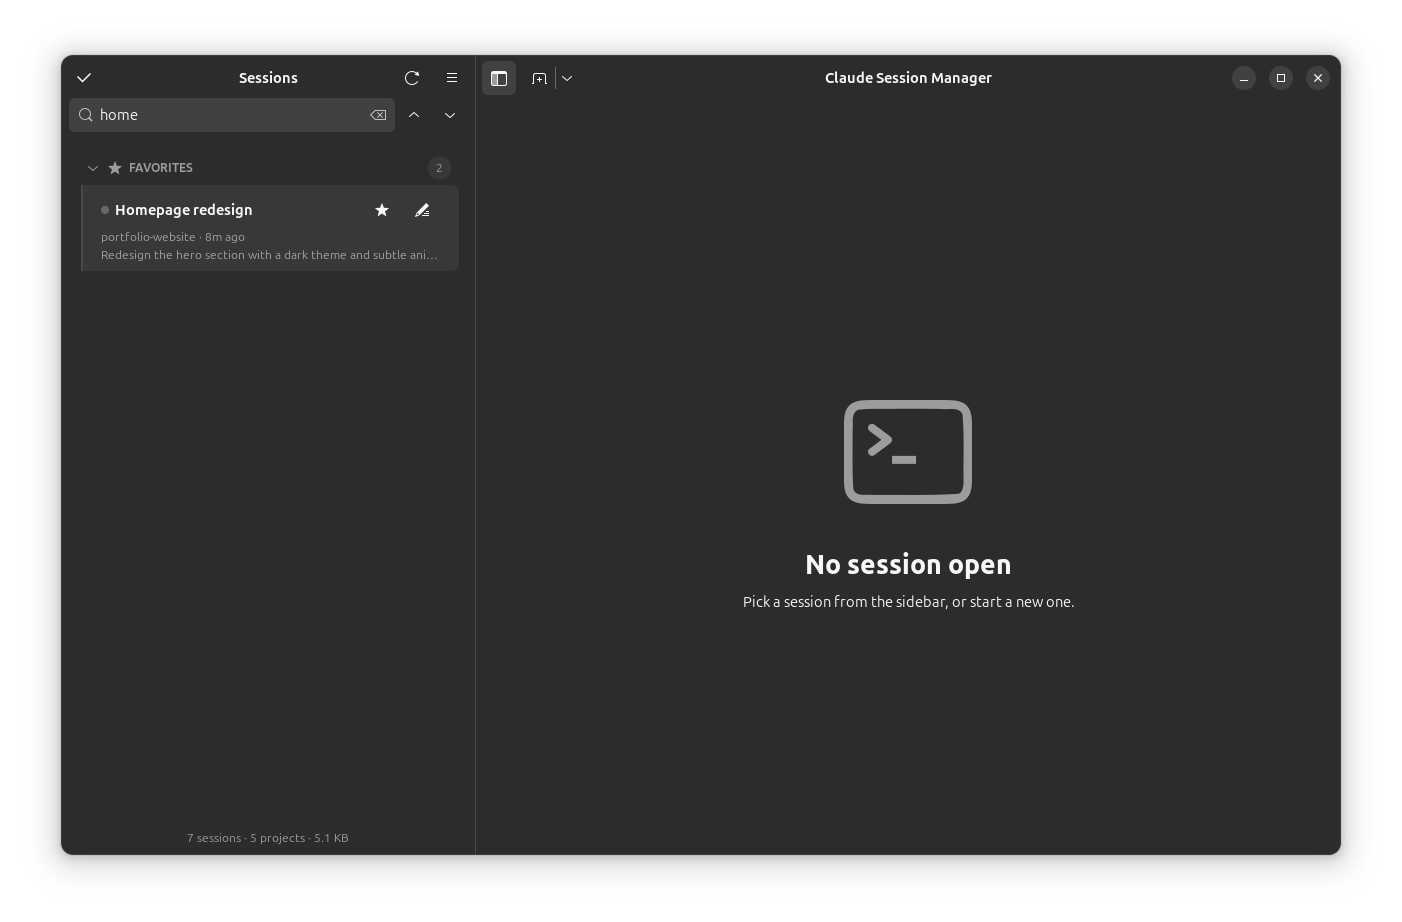Maximize the Claude Session Manager window
This screenshot has height=922, width=1402.
[x=1281, y=78]
